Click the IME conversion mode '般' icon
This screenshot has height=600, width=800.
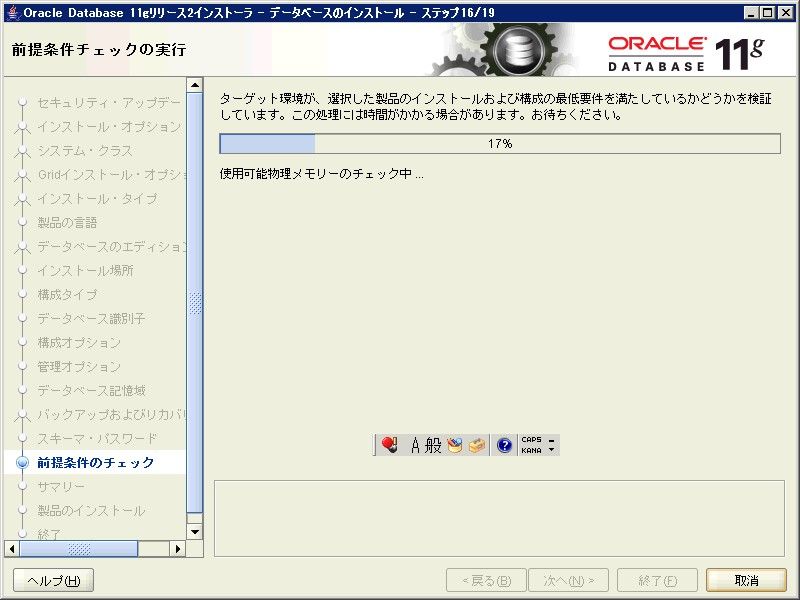433,445
